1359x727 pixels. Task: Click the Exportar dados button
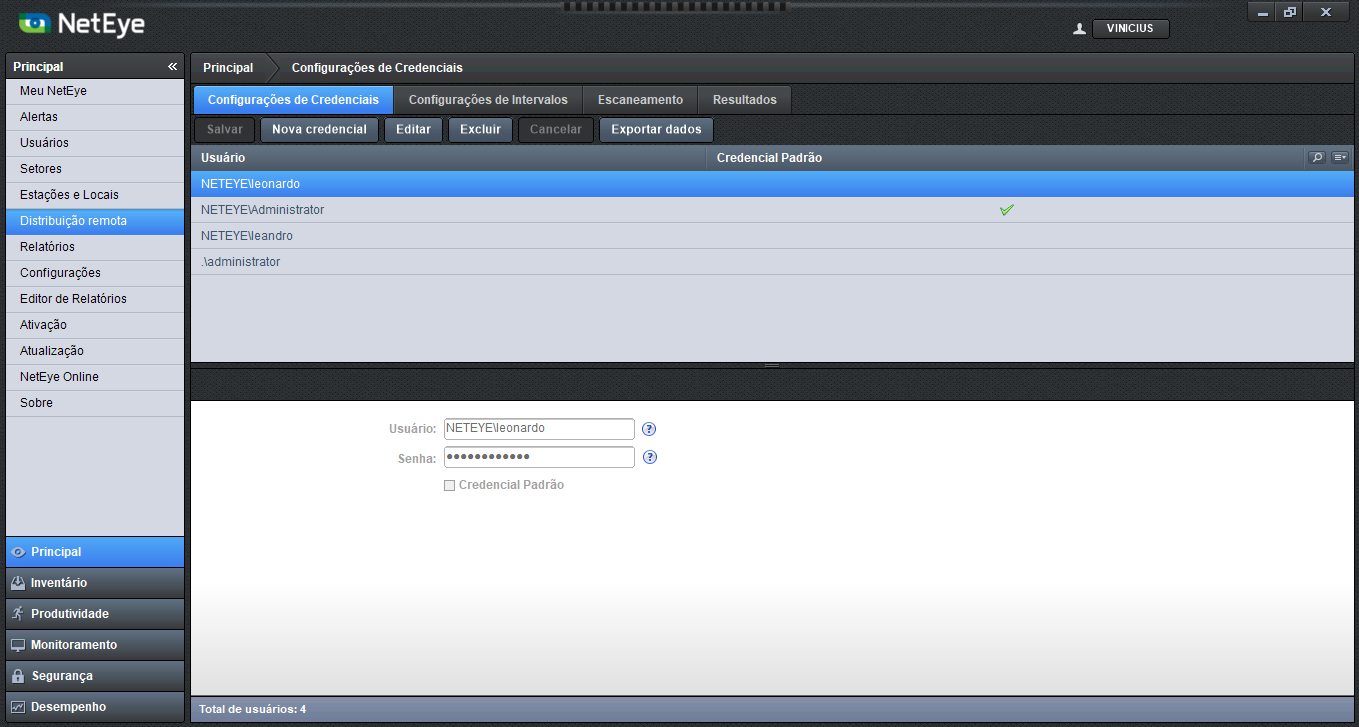point(656,130)
